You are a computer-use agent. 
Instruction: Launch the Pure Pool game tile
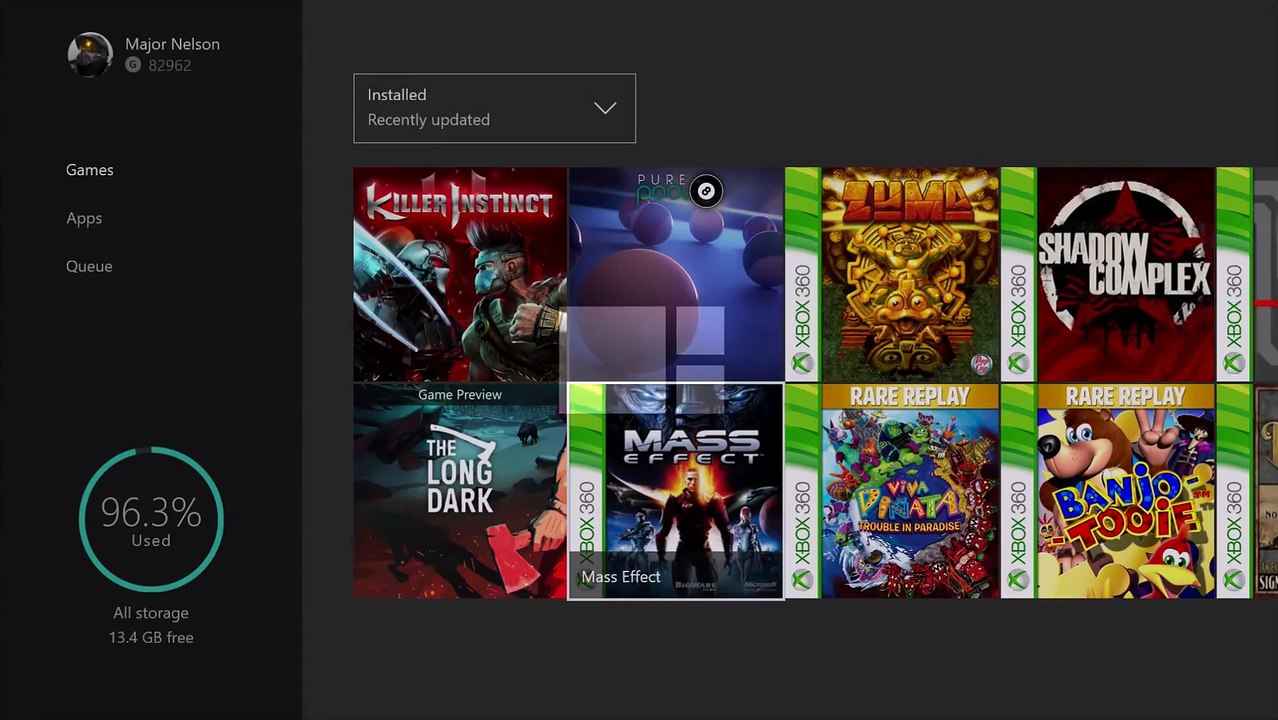(x=676, y=275)
